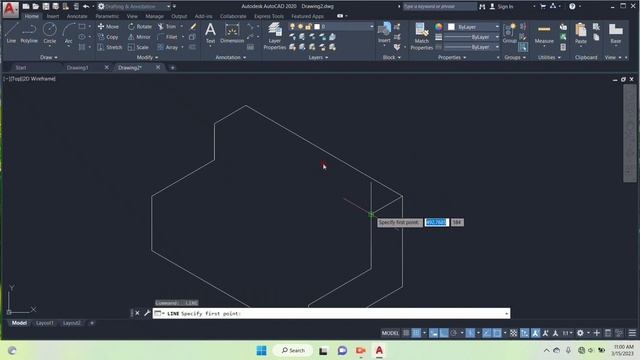Toggle polar tracking in status bar
This screenshot has height=360, width=640.
click(453, 333)
